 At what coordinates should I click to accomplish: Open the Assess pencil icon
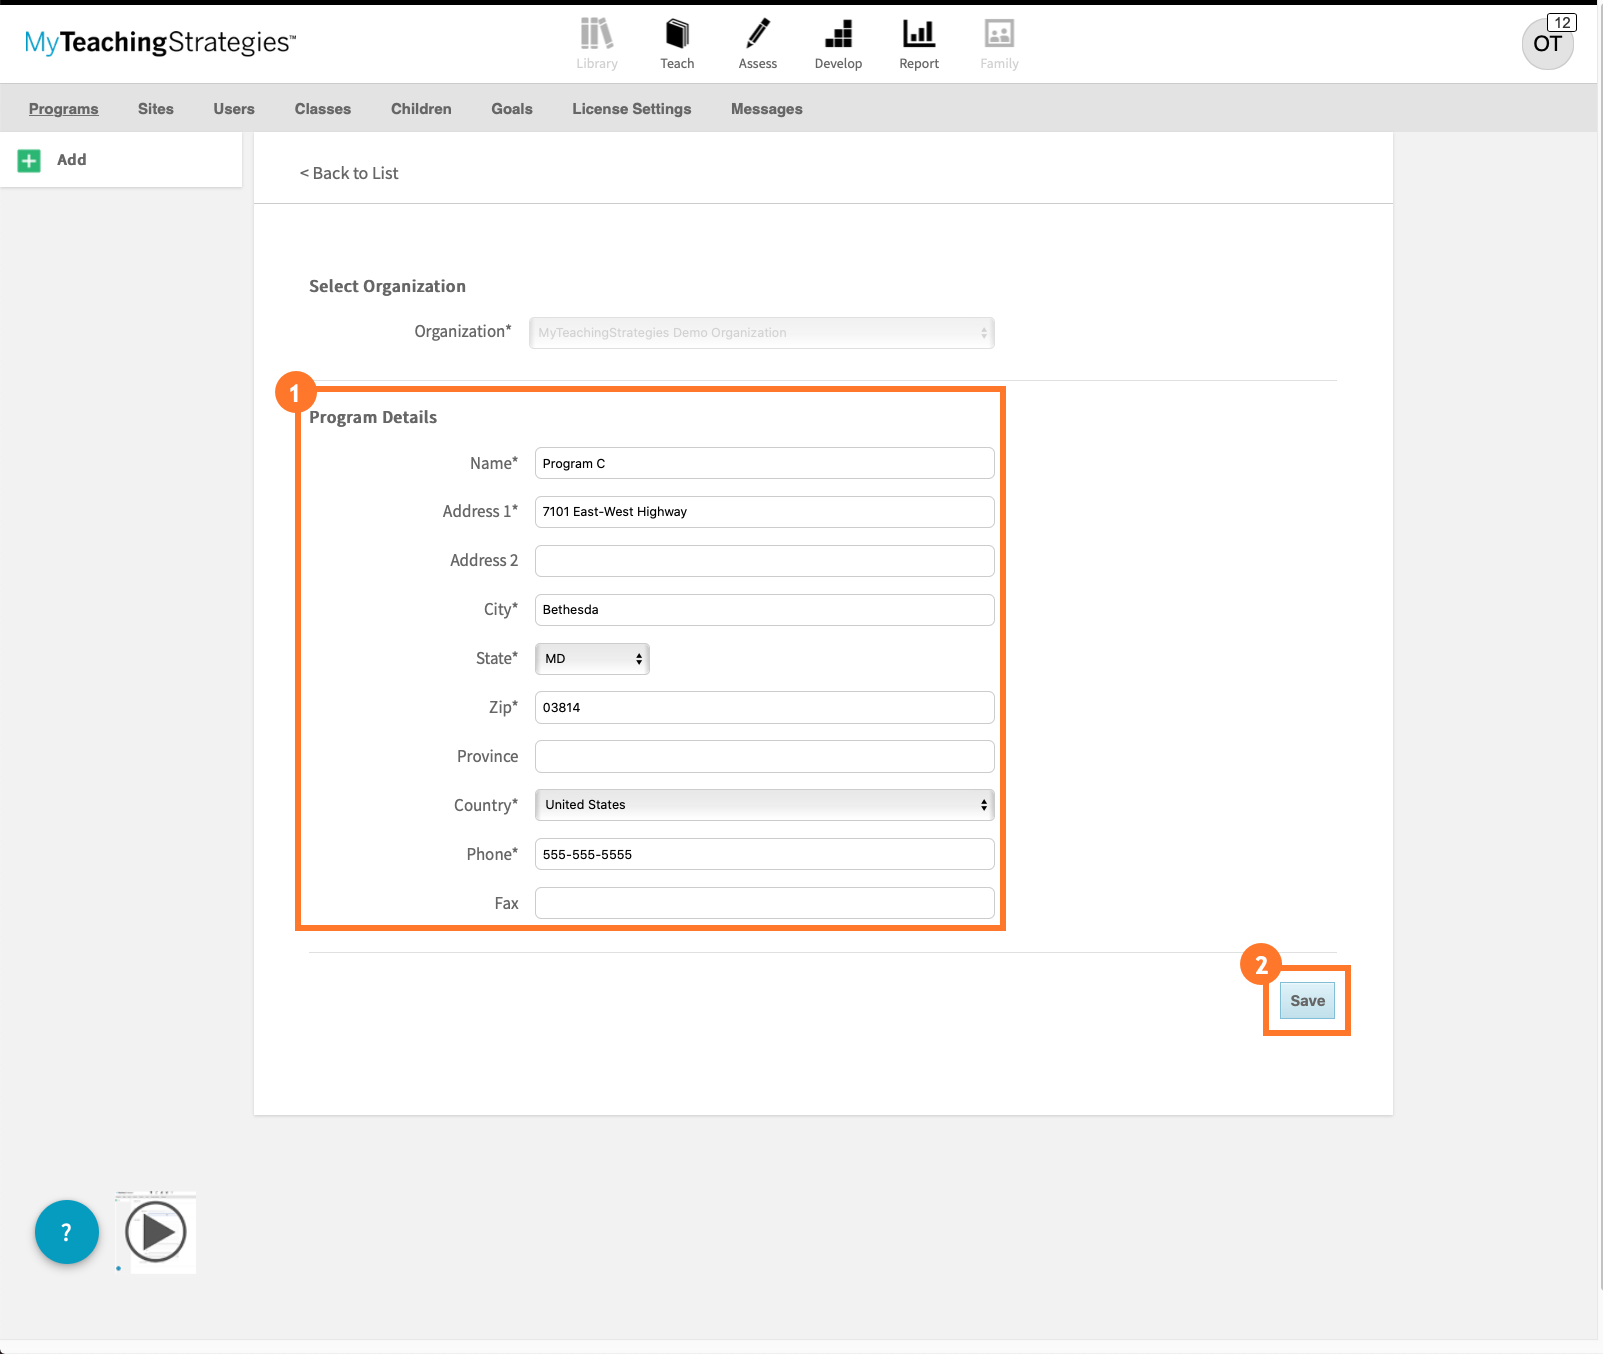click(757, 35)
